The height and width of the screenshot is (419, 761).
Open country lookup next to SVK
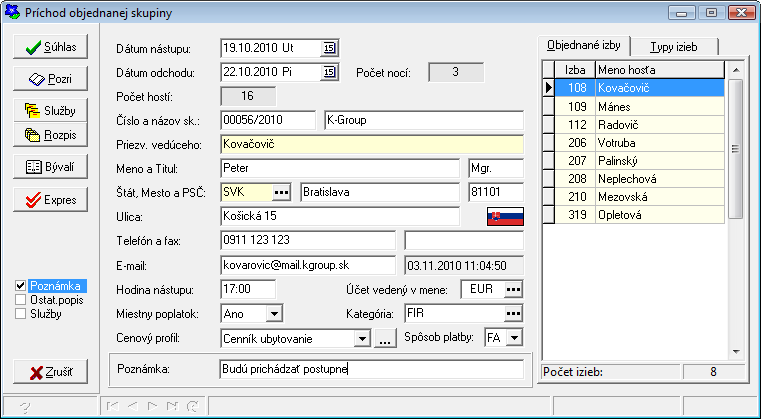click(281, 191)
